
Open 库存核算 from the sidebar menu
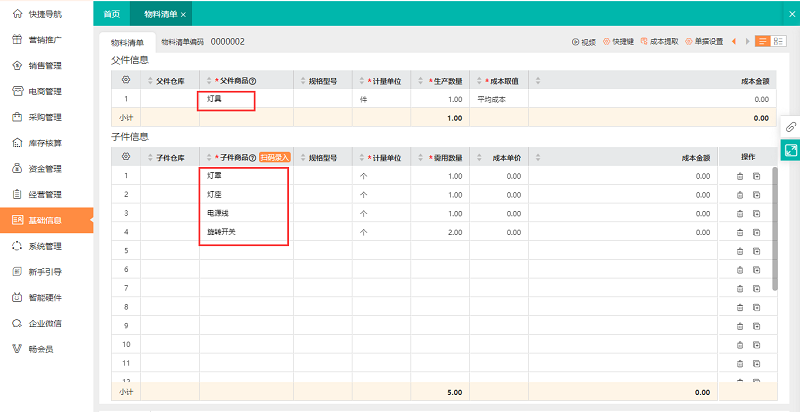pos(46,143)
